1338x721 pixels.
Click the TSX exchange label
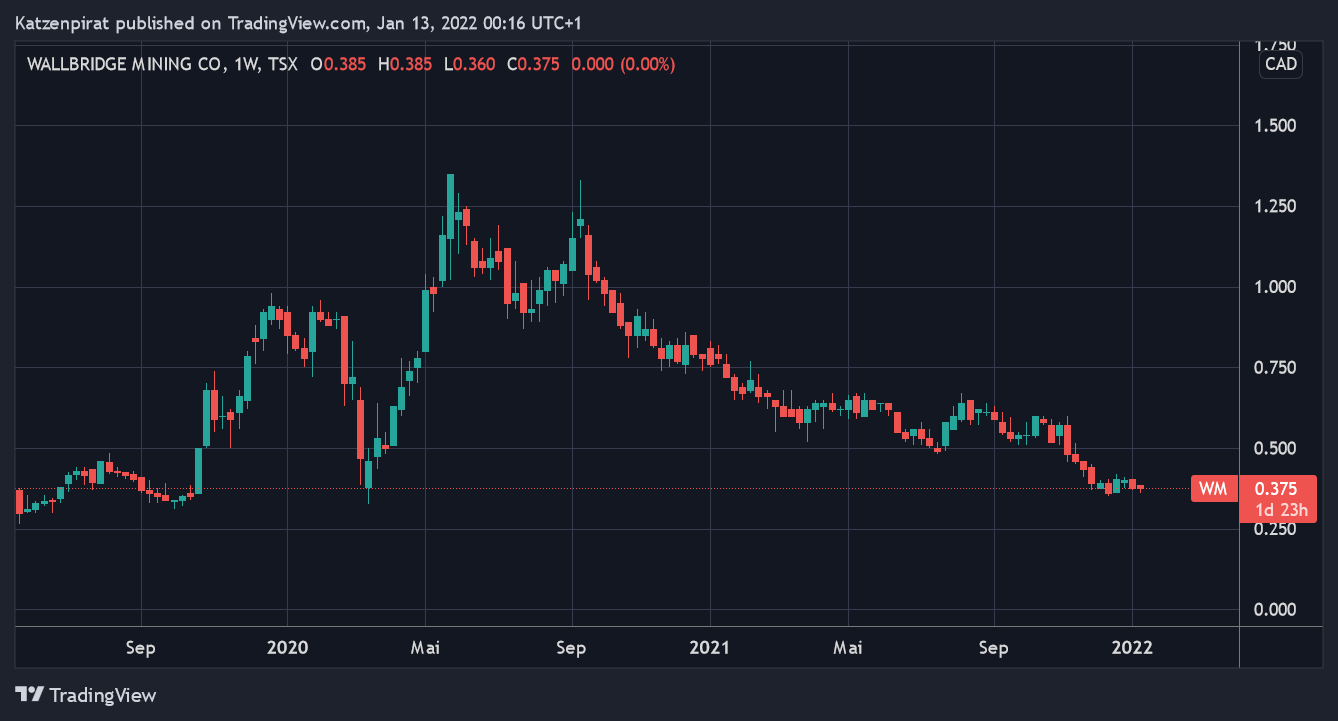[x=284, y=64]
